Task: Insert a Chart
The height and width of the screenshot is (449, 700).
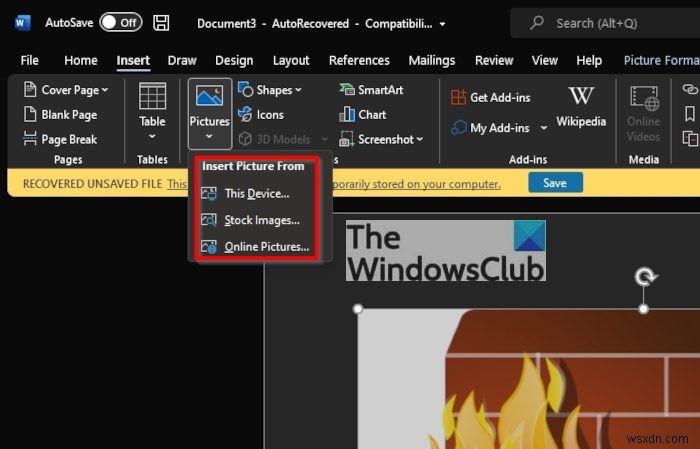Action: point(362,115)
